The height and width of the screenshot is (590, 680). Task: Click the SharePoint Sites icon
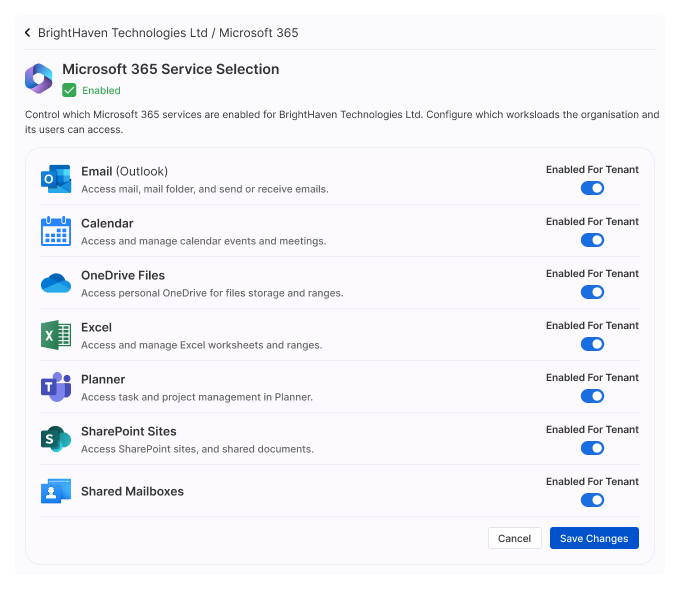tap(56, 439)
